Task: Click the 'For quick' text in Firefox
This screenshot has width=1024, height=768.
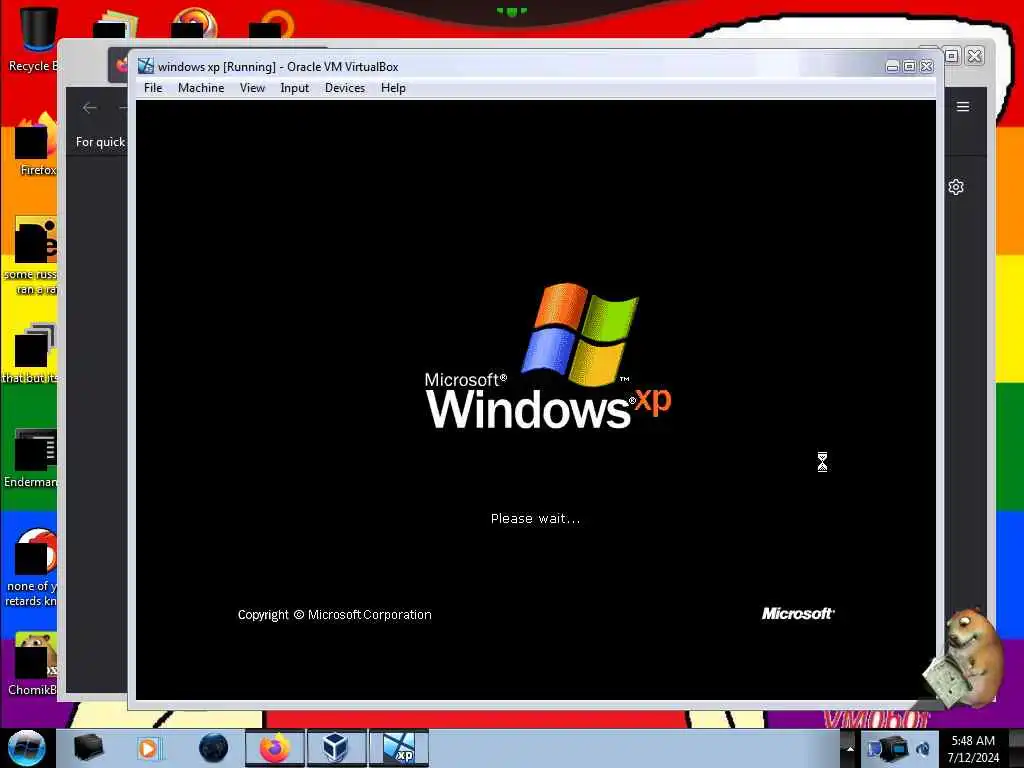Action: click(100, 142)
